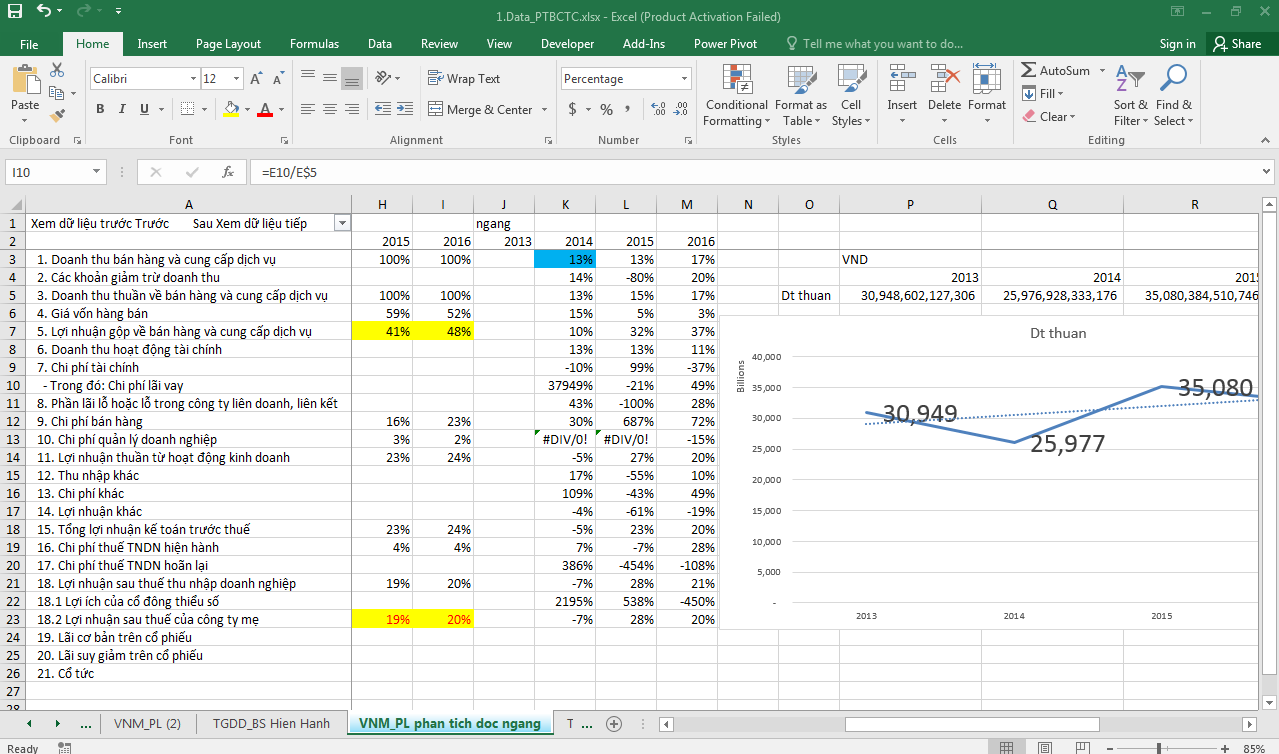Apply comma style icon
The height and width of the screenshot is (754, 1279).
click(x=630, y=109)
